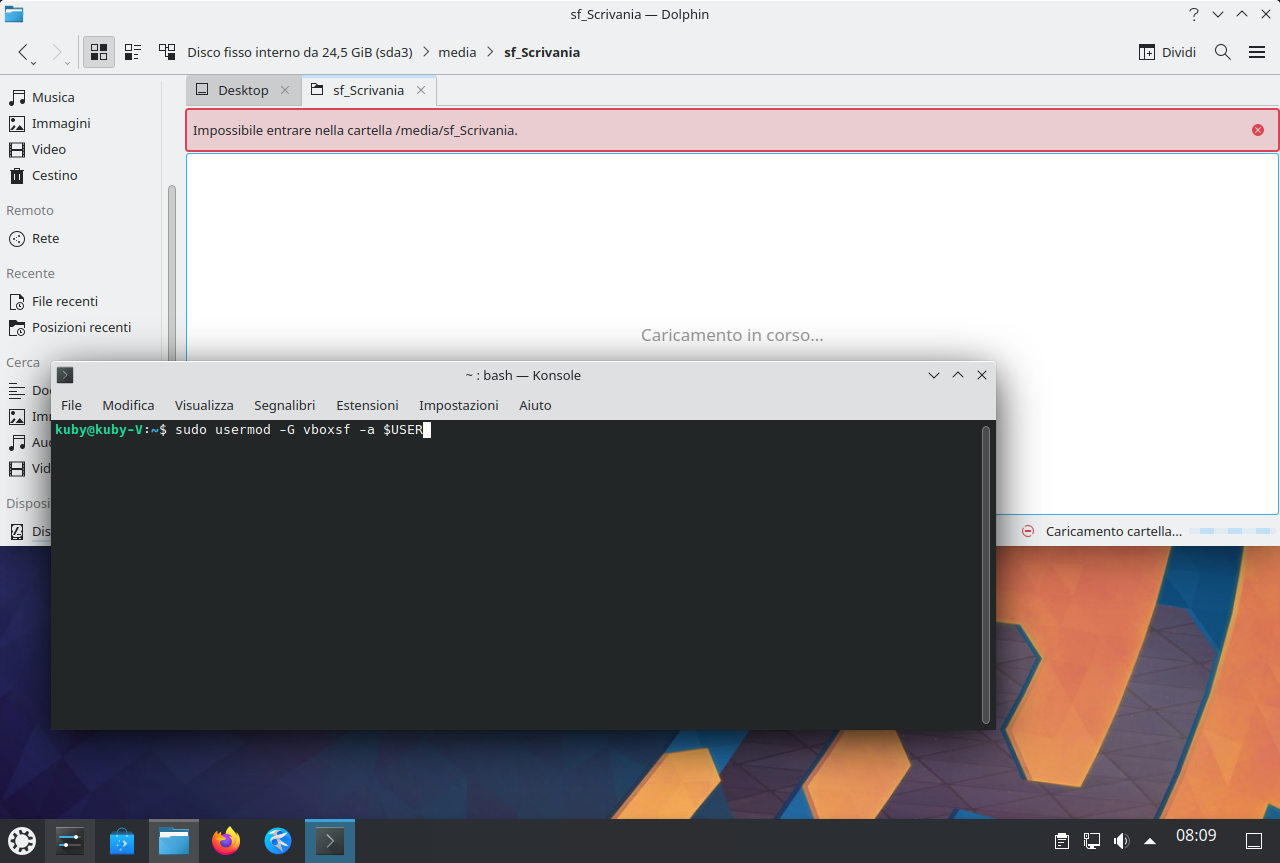Select 'media' in the breadcrumb path
Image resolution: width=1280 pixels, height=863 pixels.
[x=457, y=52]
